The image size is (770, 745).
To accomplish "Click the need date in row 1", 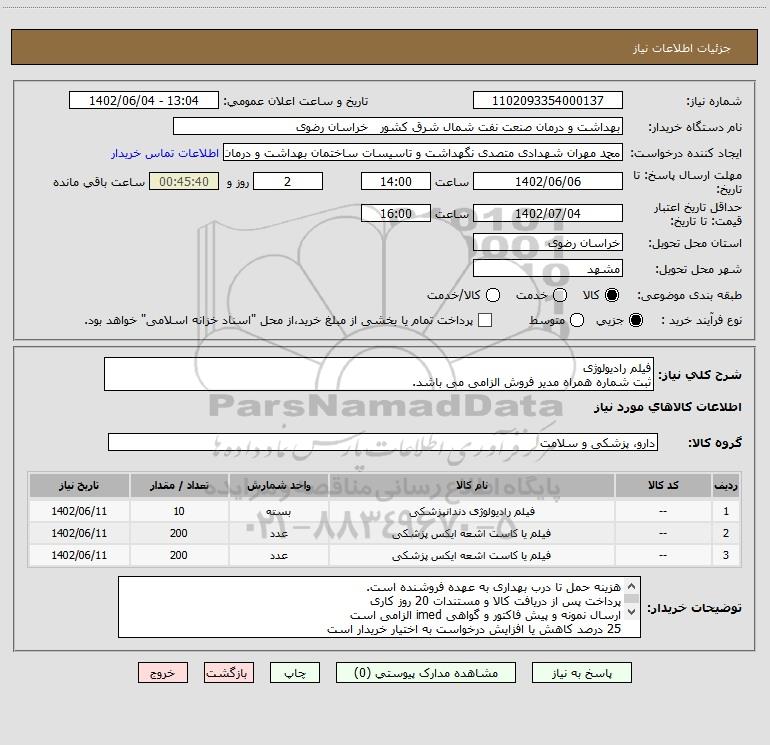I will pyautogui.click(x=79, y=511).
